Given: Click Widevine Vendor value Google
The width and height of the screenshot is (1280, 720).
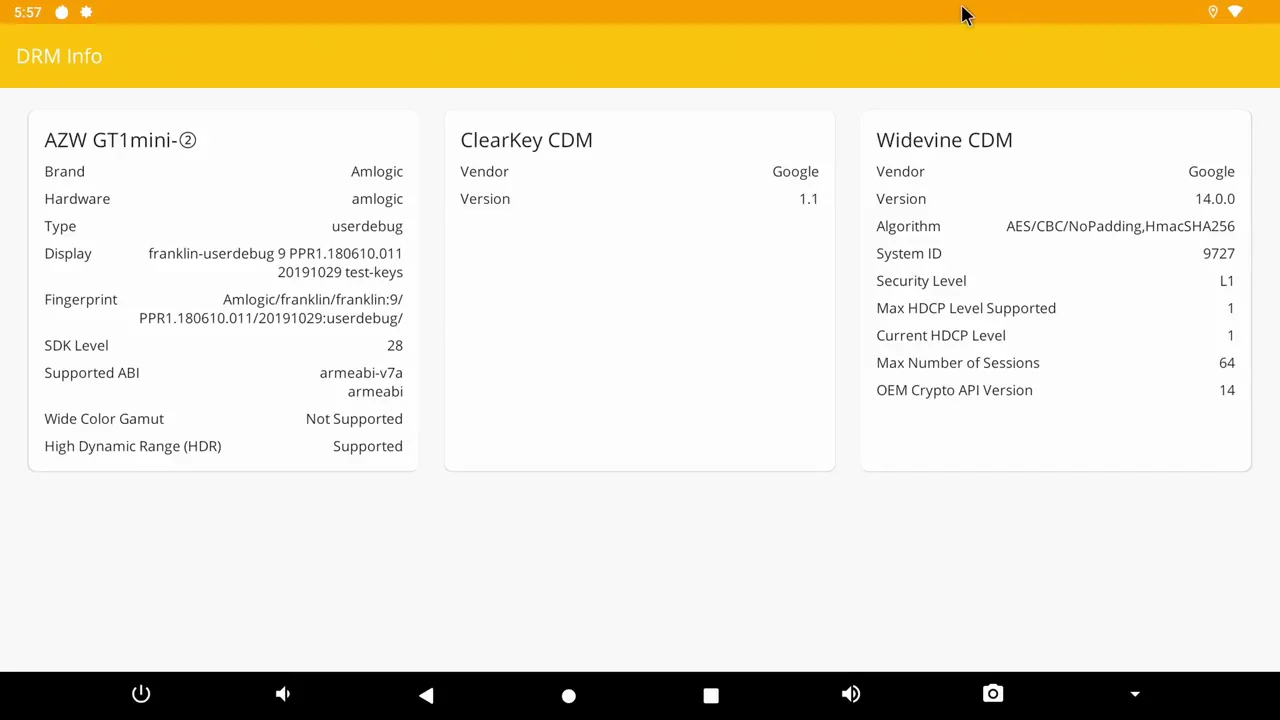Looking at the screenshot, I should (1211, 172).
